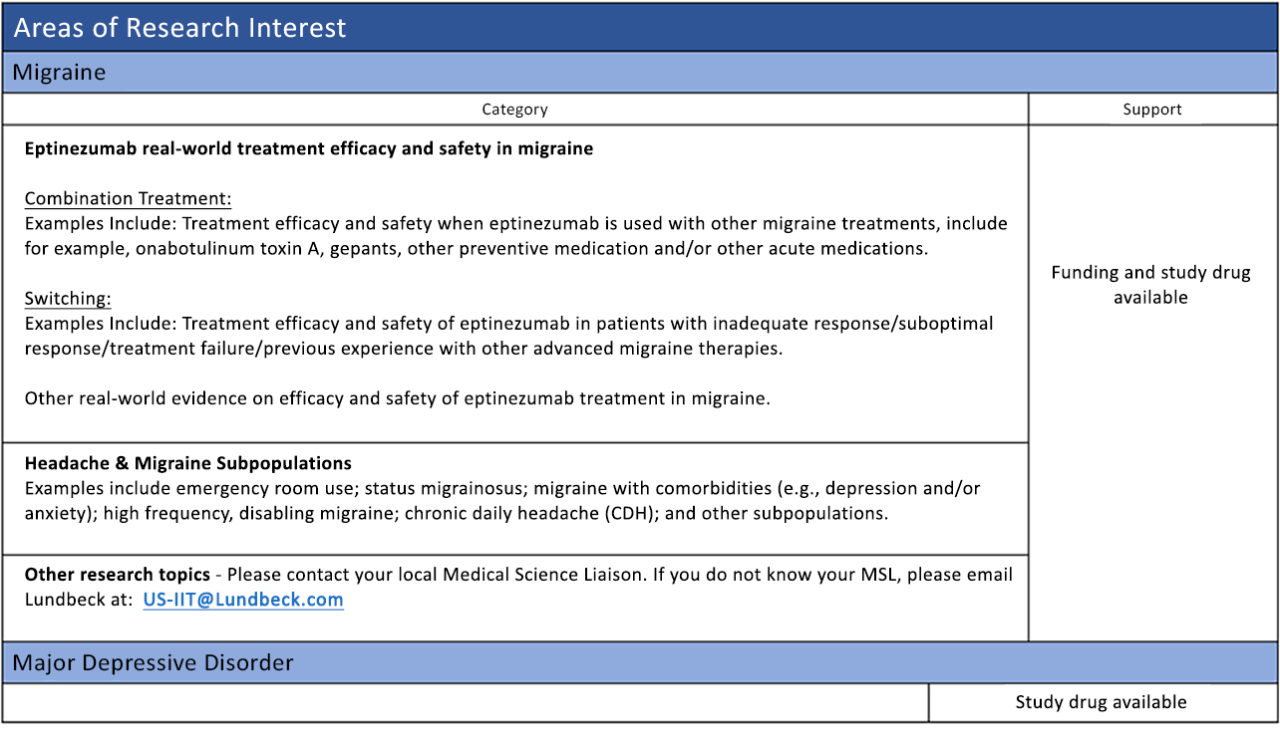
Task: Click the 'inadequate response/suboptimal' switching example text
Action: [x=853, y=324]
